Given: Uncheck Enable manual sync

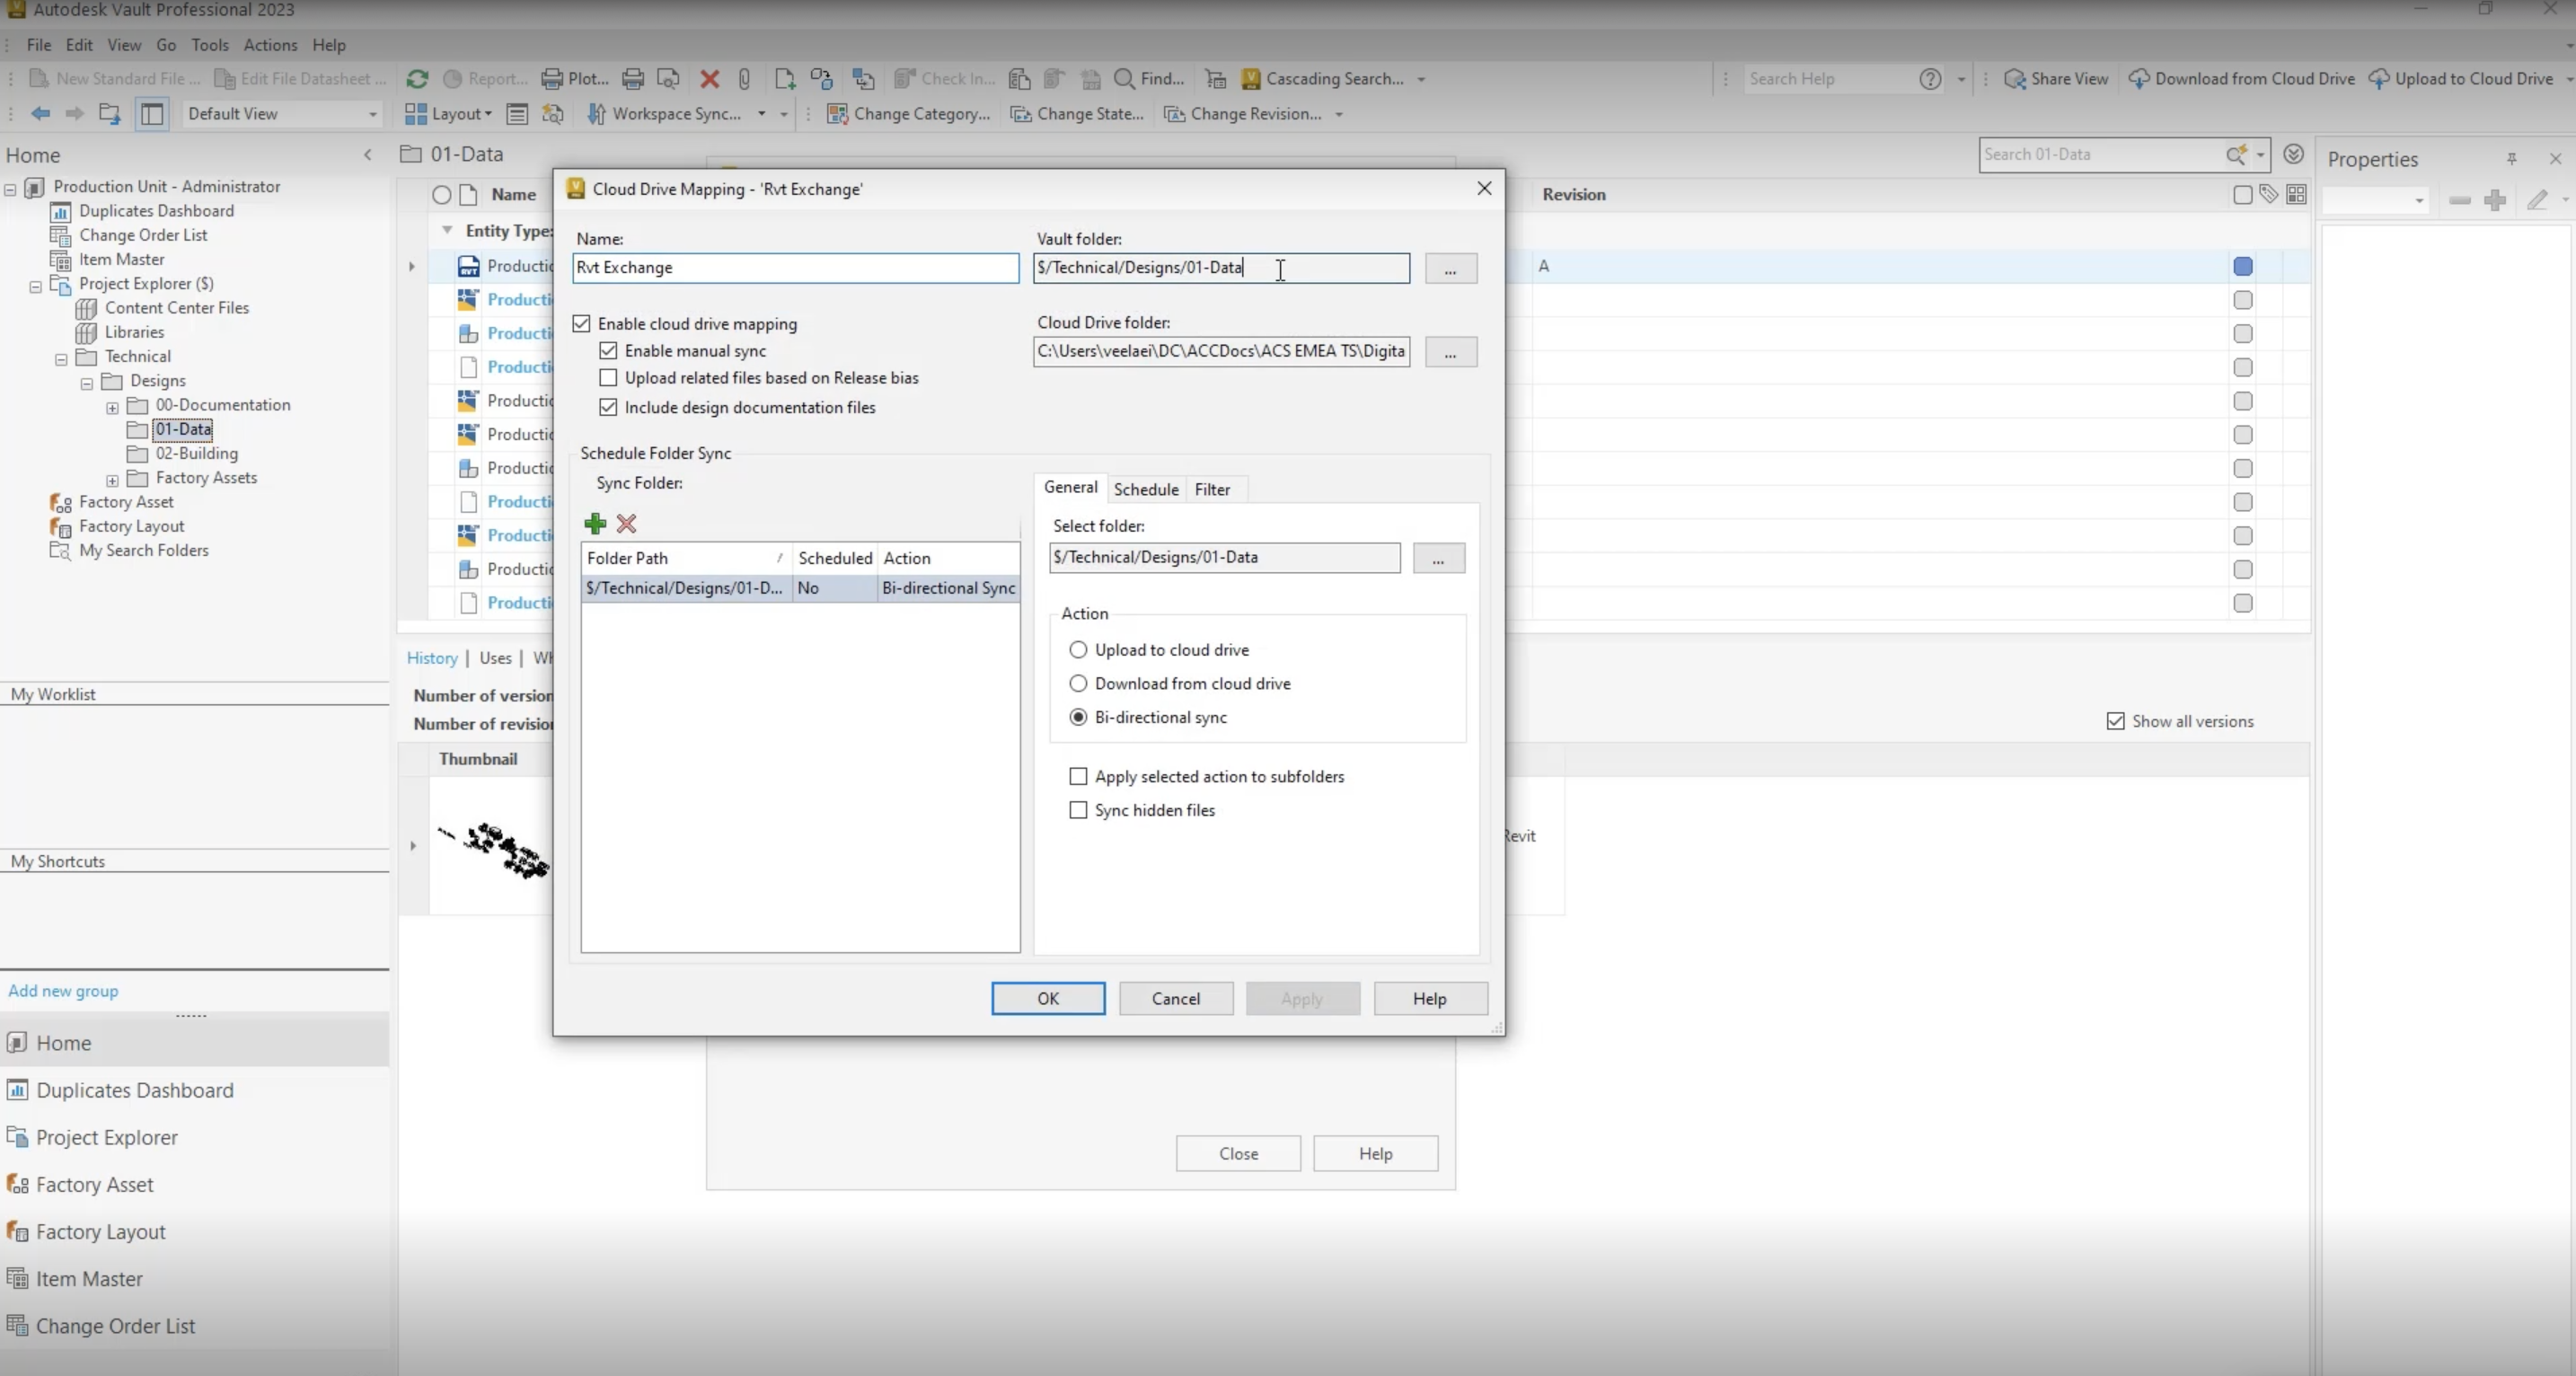Looking at the screenshot, I should (609, 350).
